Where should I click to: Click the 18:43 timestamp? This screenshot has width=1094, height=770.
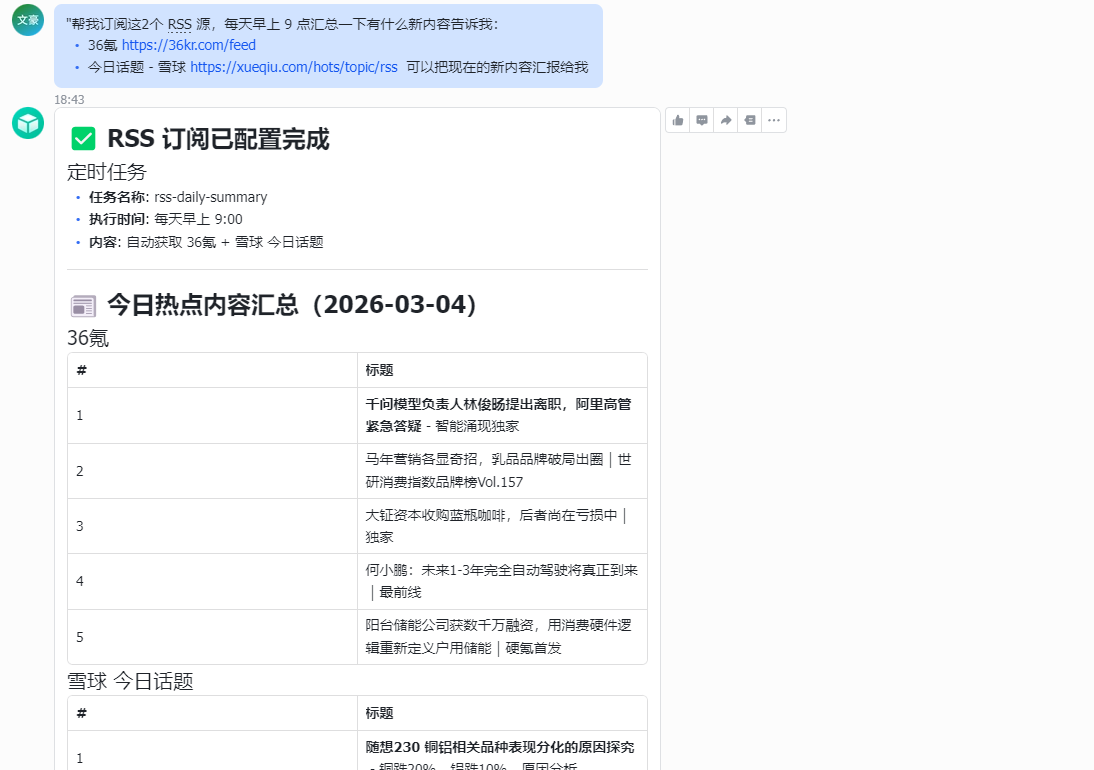[69, 99]
